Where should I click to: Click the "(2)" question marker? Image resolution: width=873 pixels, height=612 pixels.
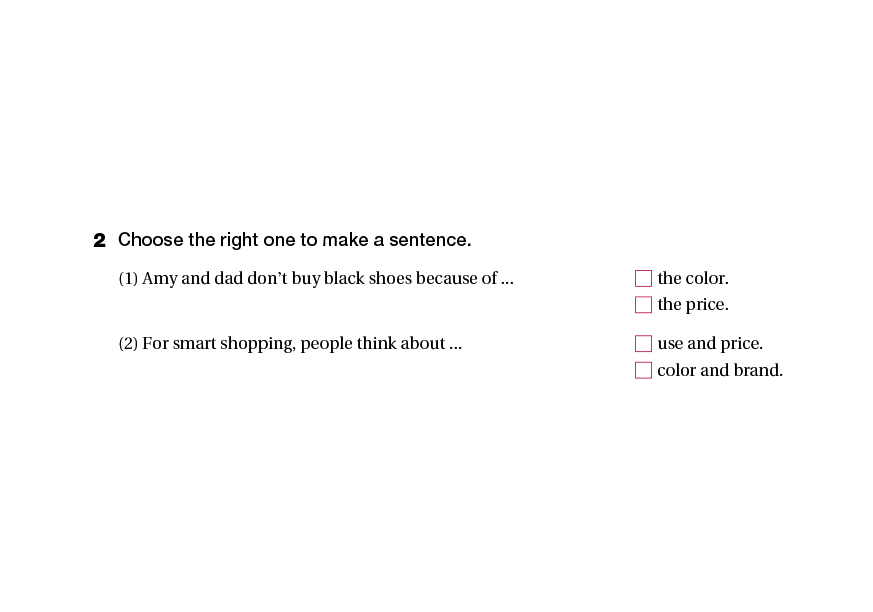click(128, 344)
